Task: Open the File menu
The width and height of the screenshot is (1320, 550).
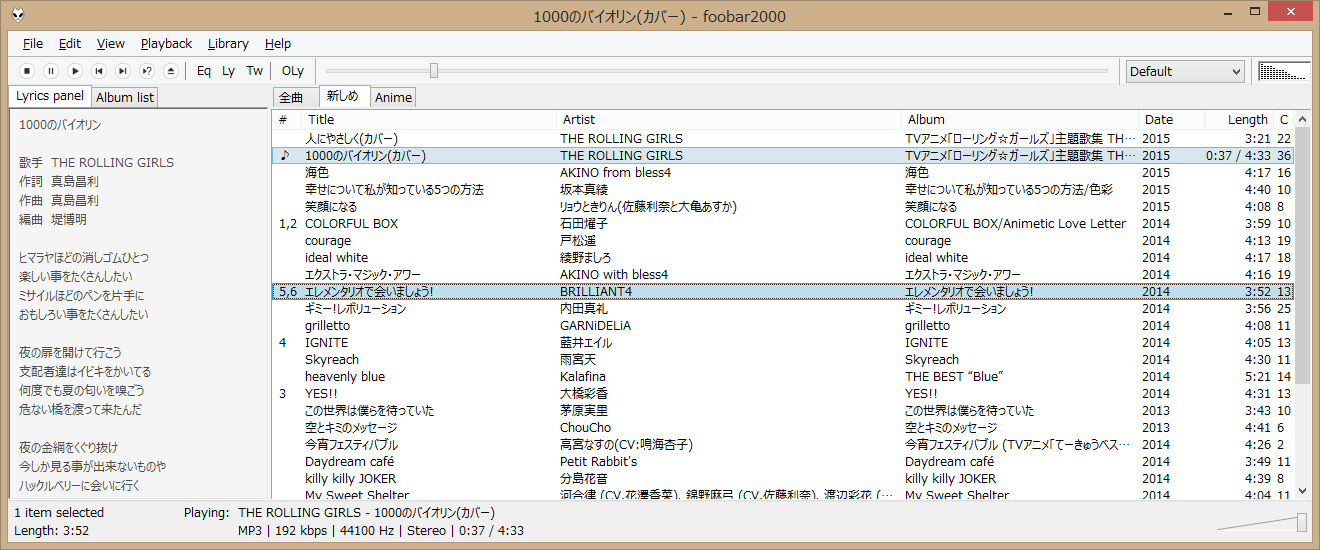Action: click(33, 43)
